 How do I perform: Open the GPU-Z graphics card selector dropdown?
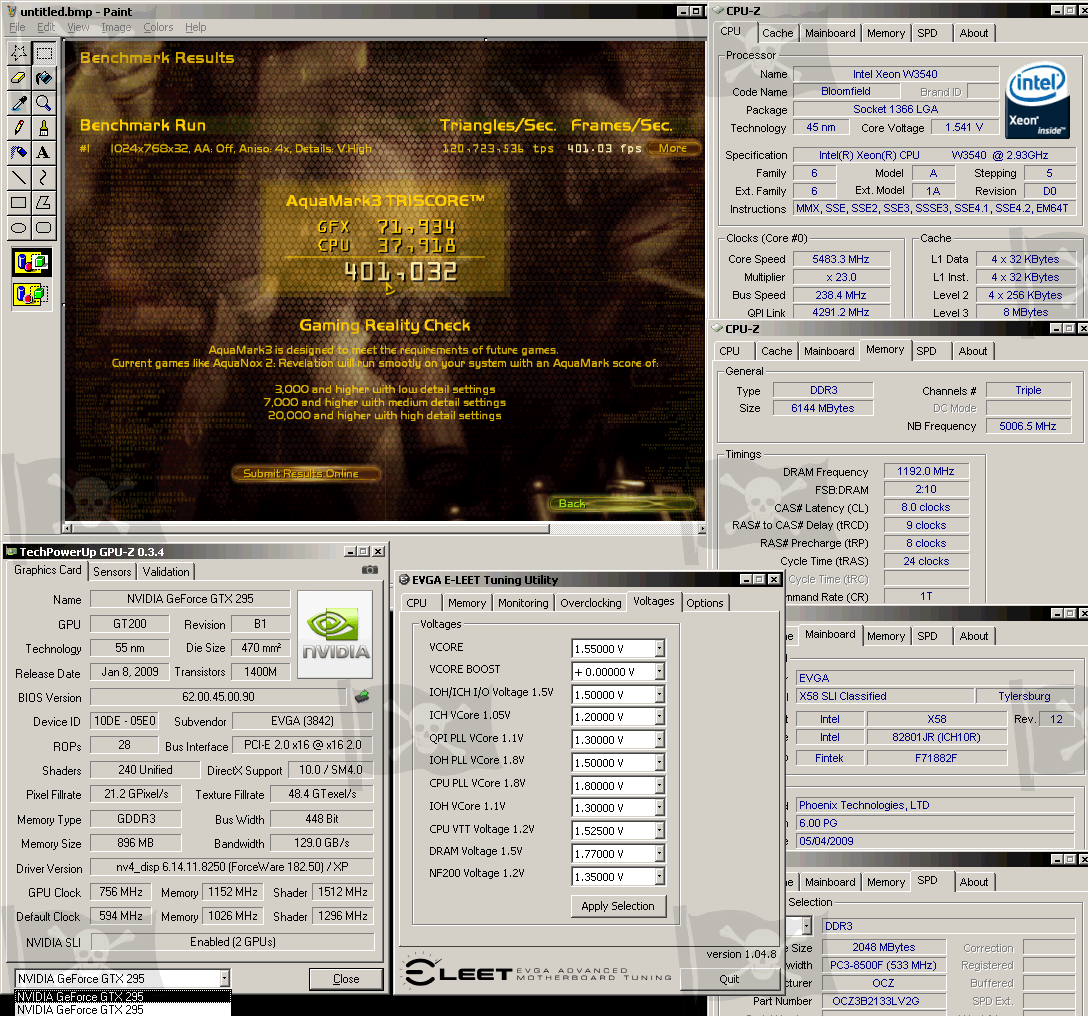pyautogui.click(x=224, y=979)
